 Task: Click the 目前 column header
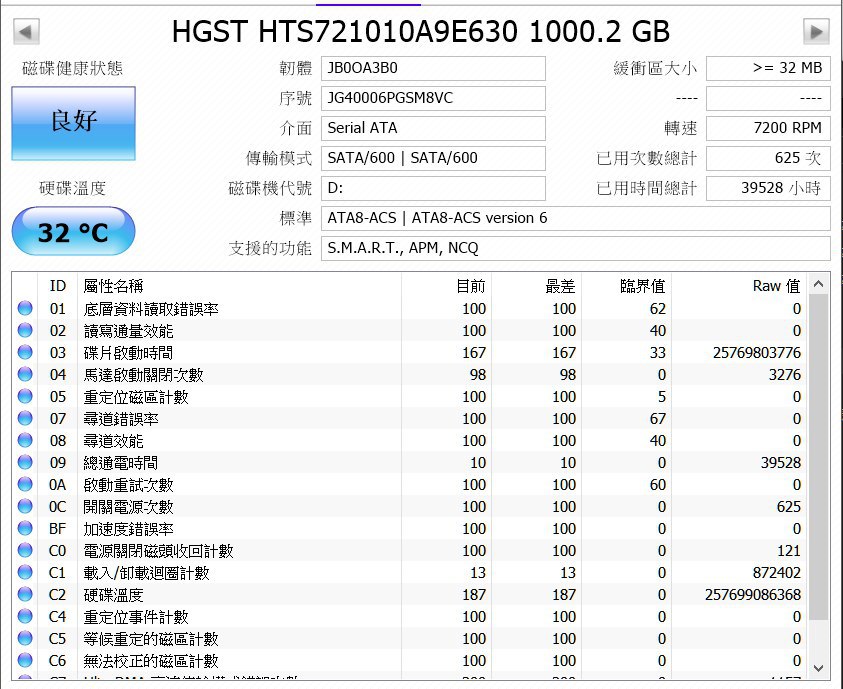(470, 286)
